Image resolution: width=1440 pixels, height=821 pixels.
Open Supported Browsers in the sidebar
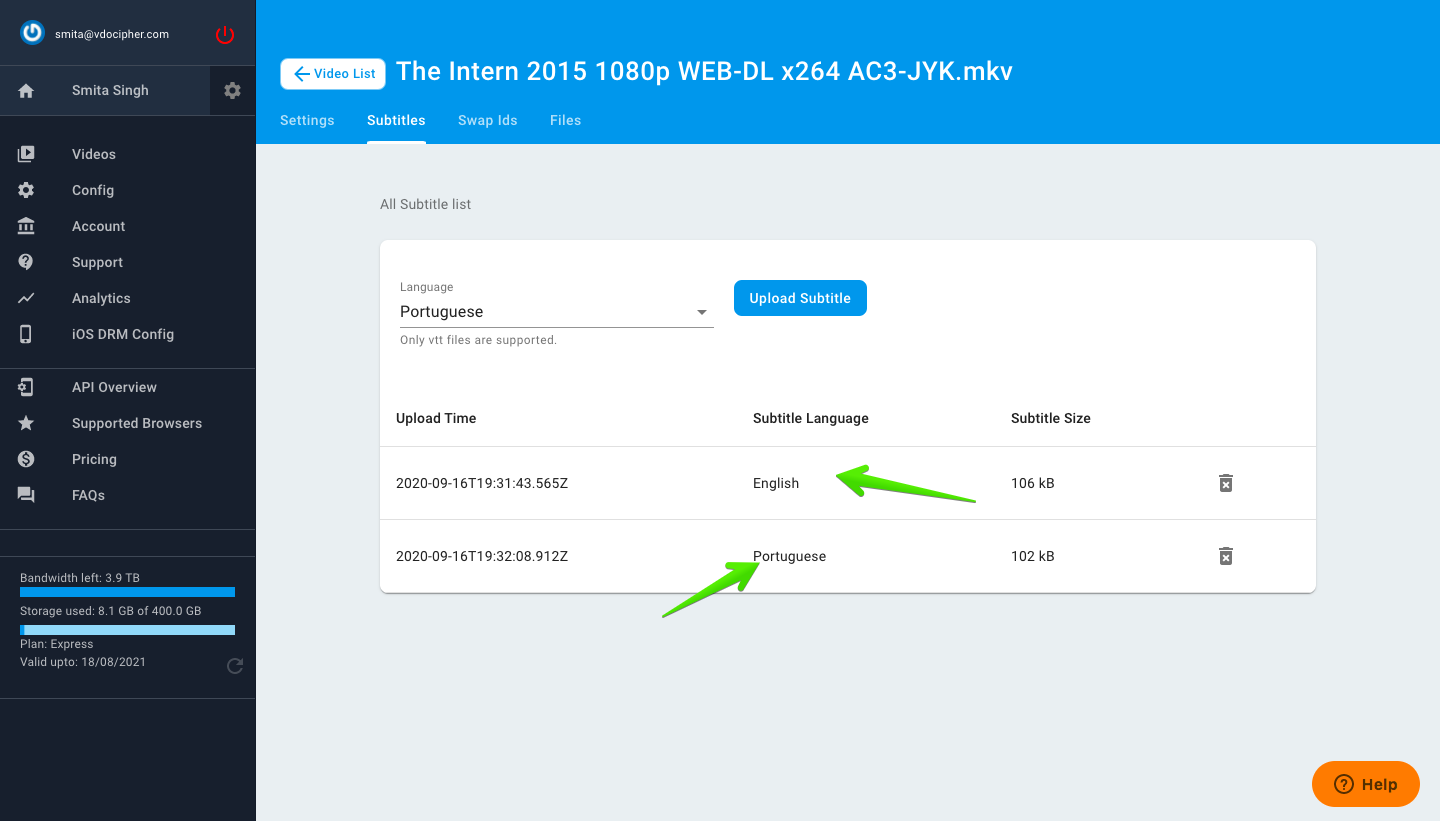coord(137,423)
